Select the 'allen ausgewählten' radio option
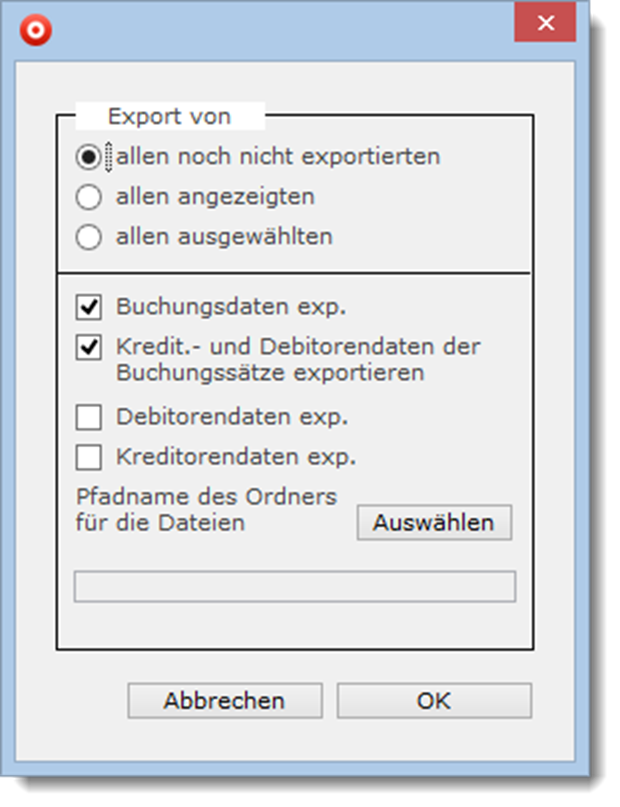This screenshot has width=620, height=807. (x=89, y=237)
